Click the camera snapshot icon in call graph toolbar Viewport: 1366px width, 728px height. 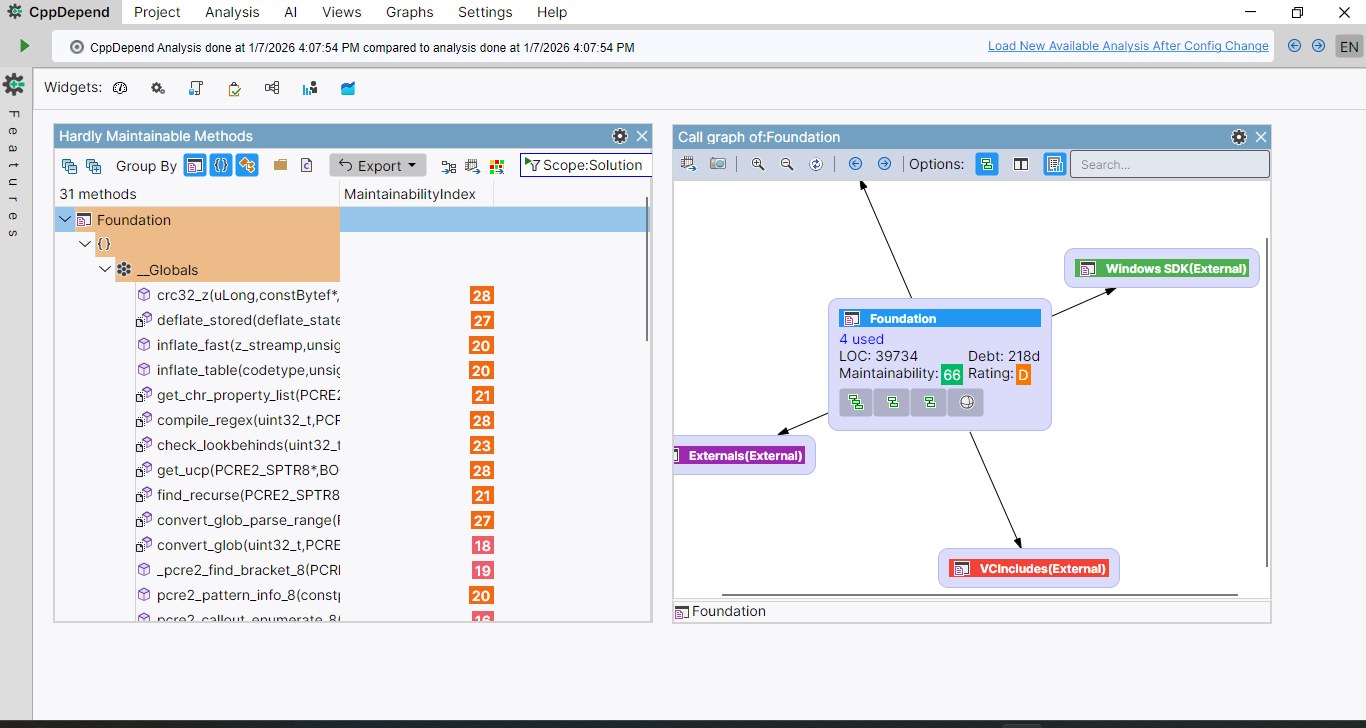tap(718, 164)
